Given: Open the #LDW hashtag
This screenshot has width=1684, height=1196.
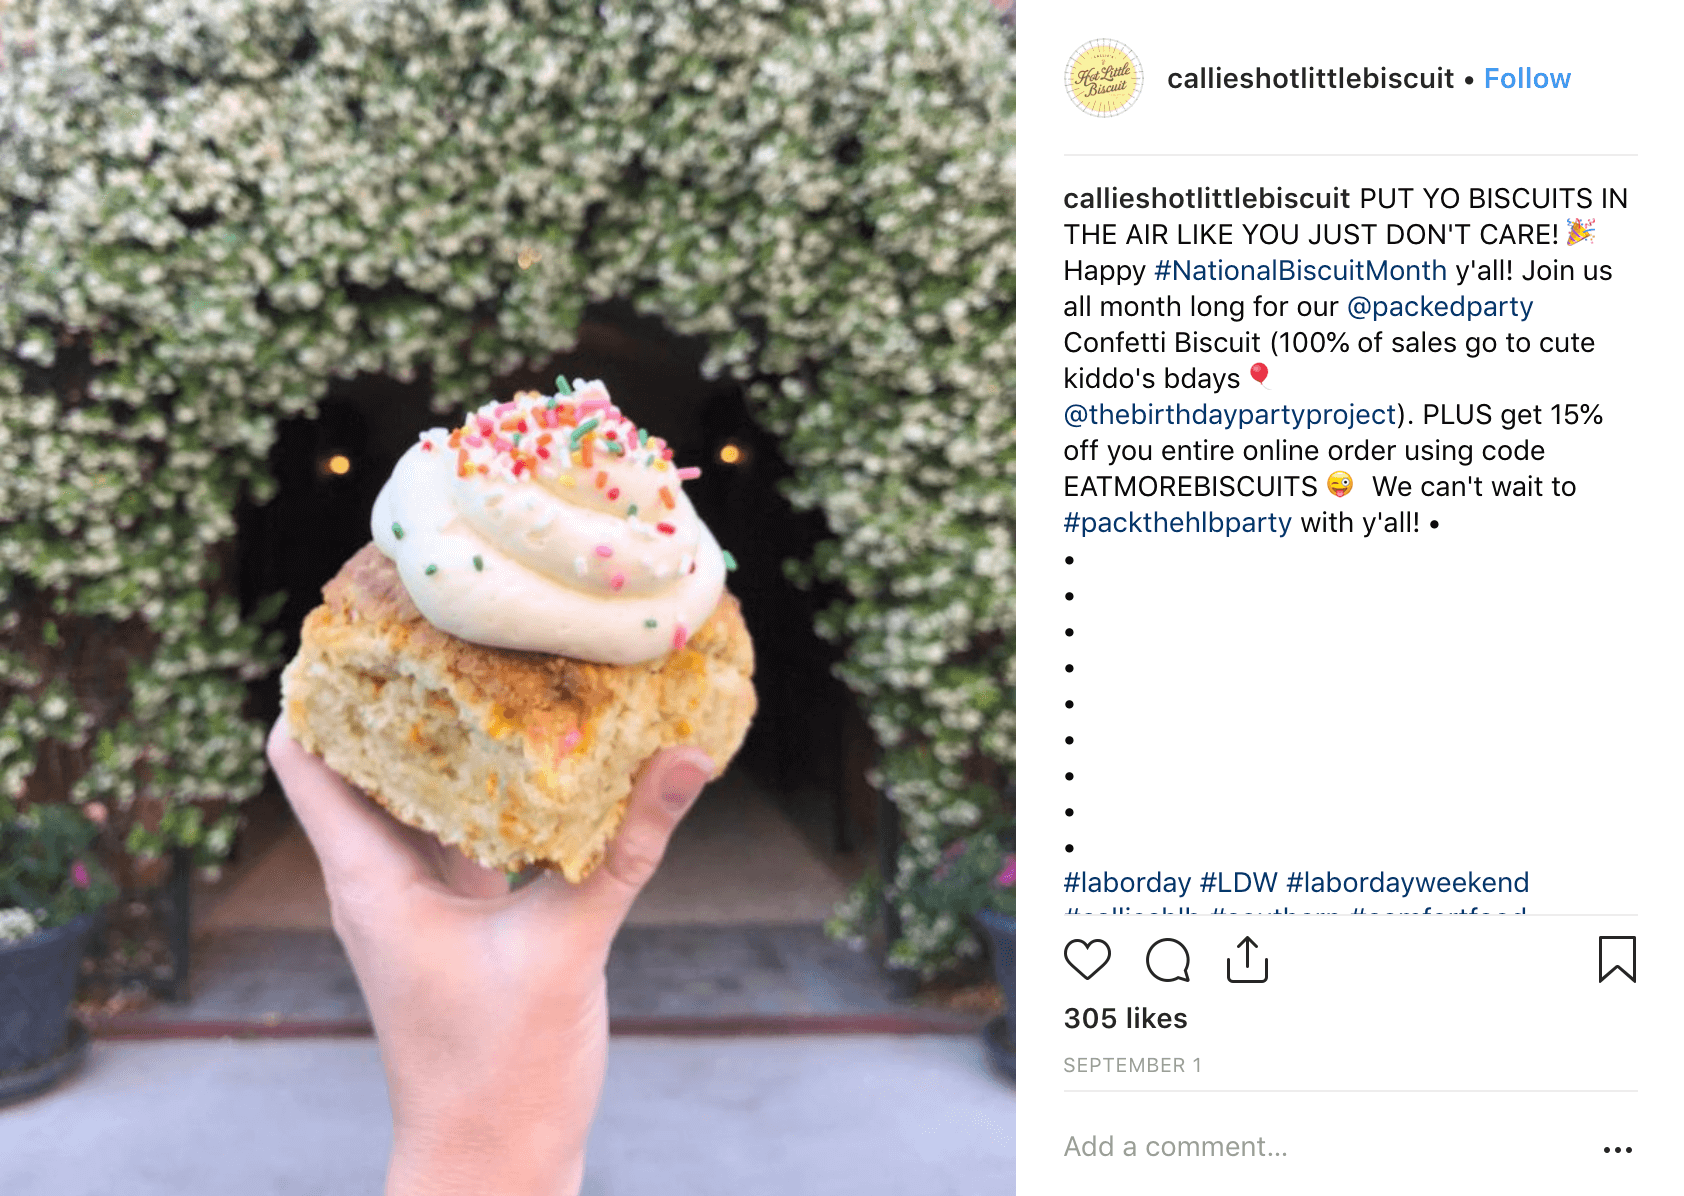Looking at the screenshot, I should tap(1238, 883).
